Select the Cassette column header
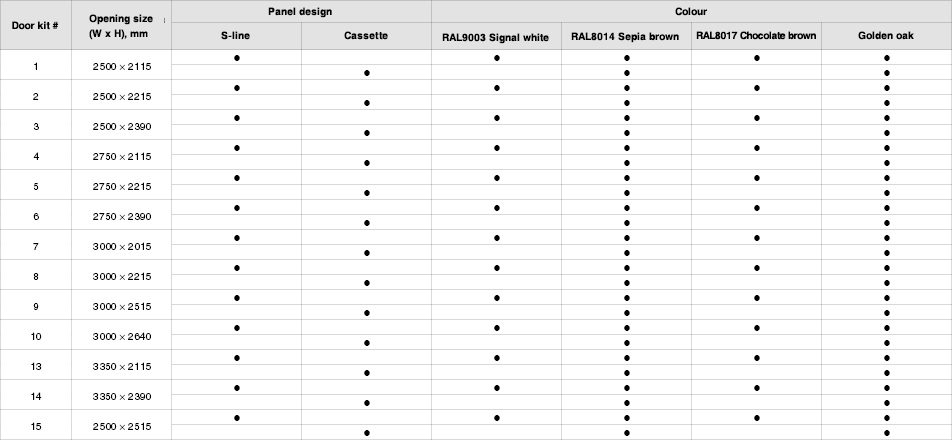Screen dimensions: 952x440 point(366,36)
